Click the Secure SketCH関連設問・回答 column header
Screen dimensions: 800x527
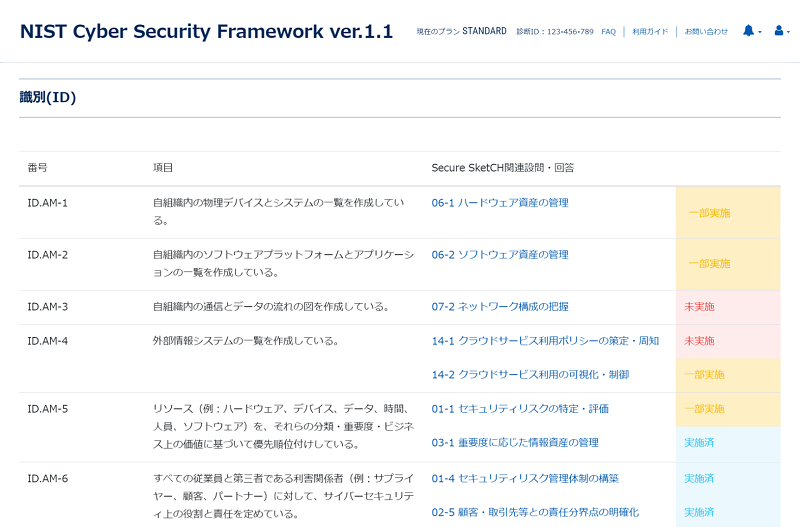503,168
